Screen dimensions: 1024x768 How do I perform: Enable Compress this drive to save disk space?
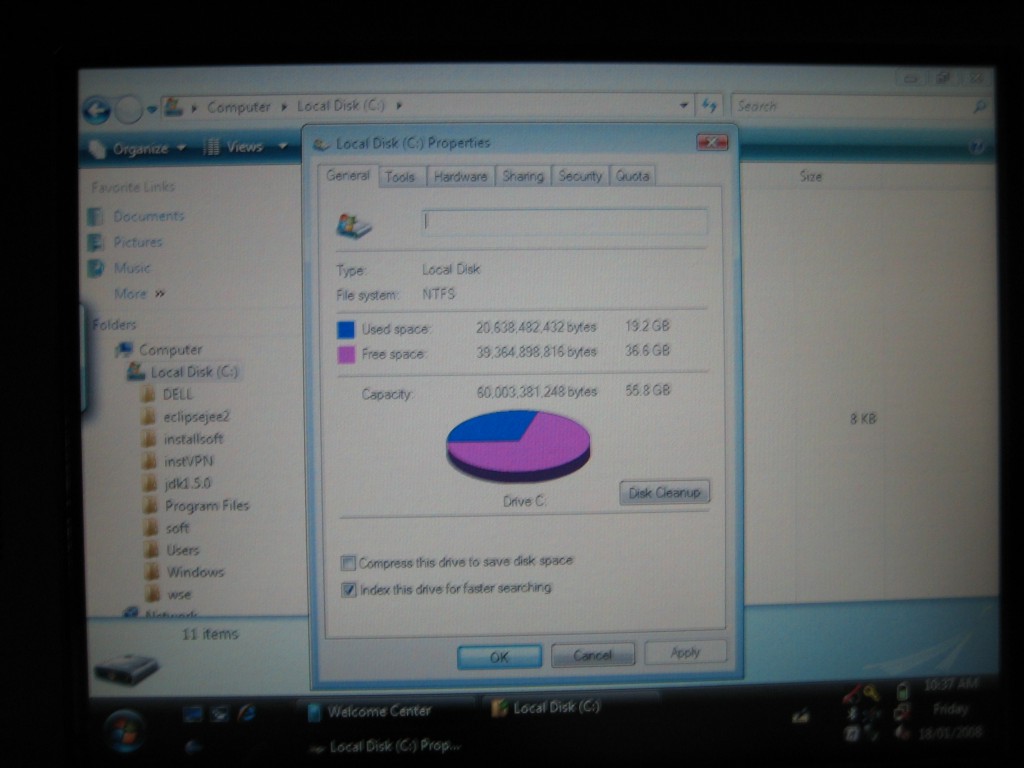click(348, 563)
